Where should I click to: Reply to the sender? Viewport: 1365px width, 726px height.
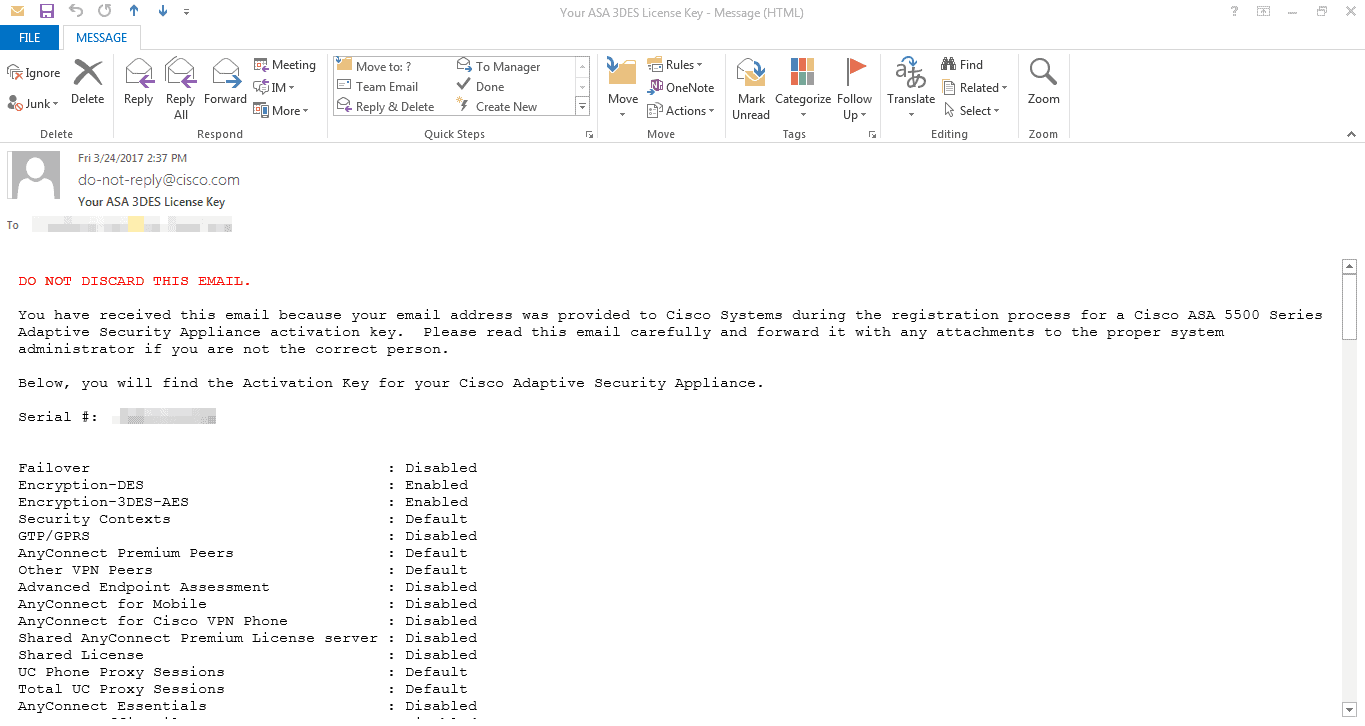pyautogui.click(x=138, y=81)
